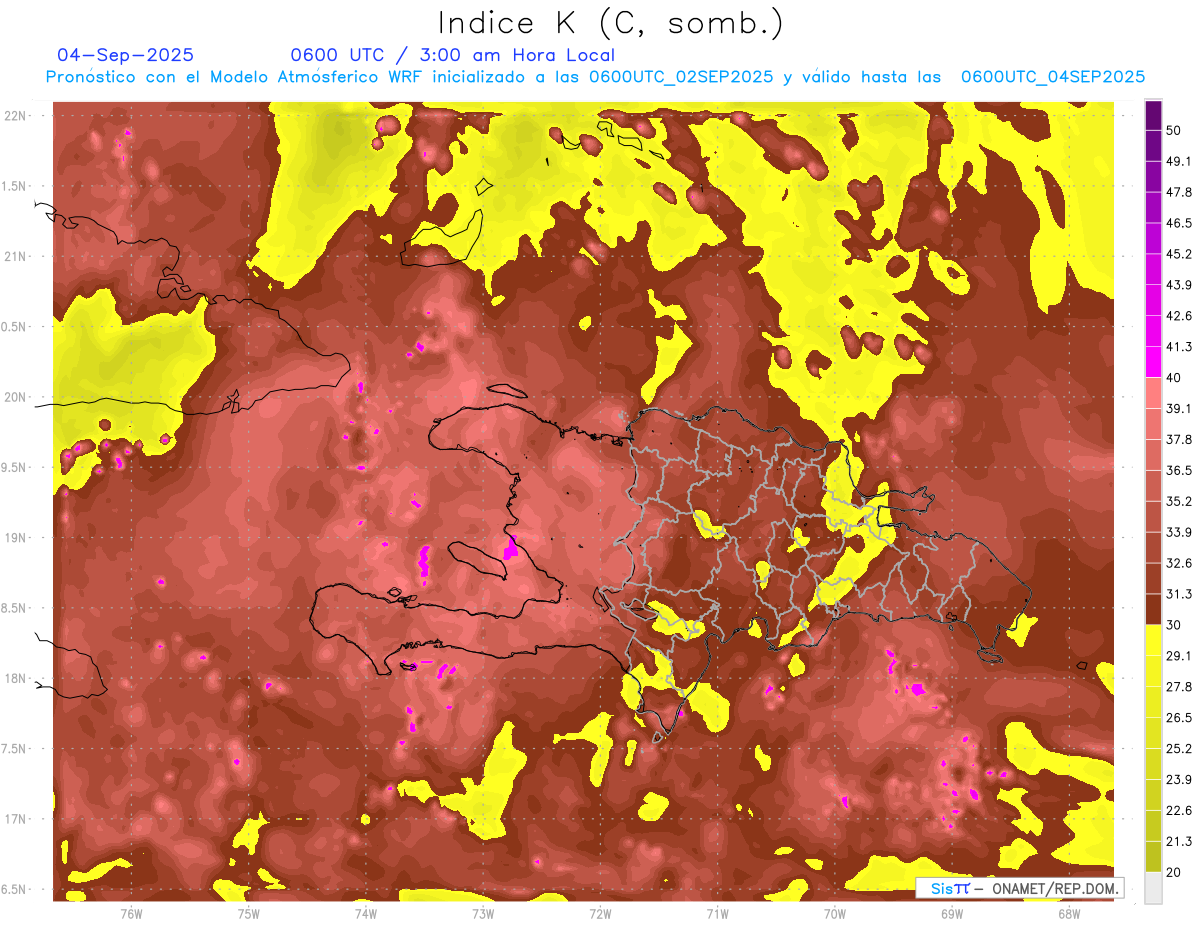Click the "69W" longitude label
This screenshot has width=1200, height=927.
[x=951, y=913]
